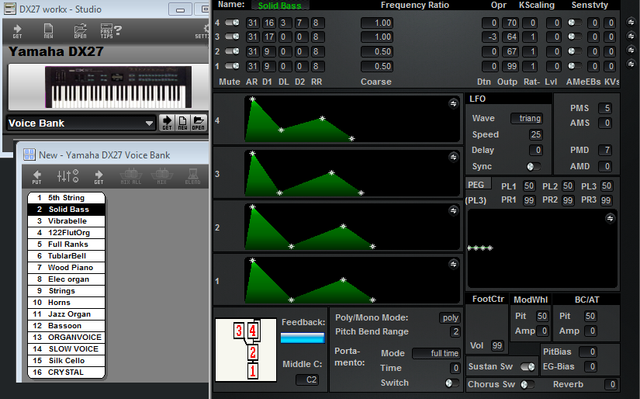
Task: Click swap icon on operator 2 envelope
Action: 453,211
